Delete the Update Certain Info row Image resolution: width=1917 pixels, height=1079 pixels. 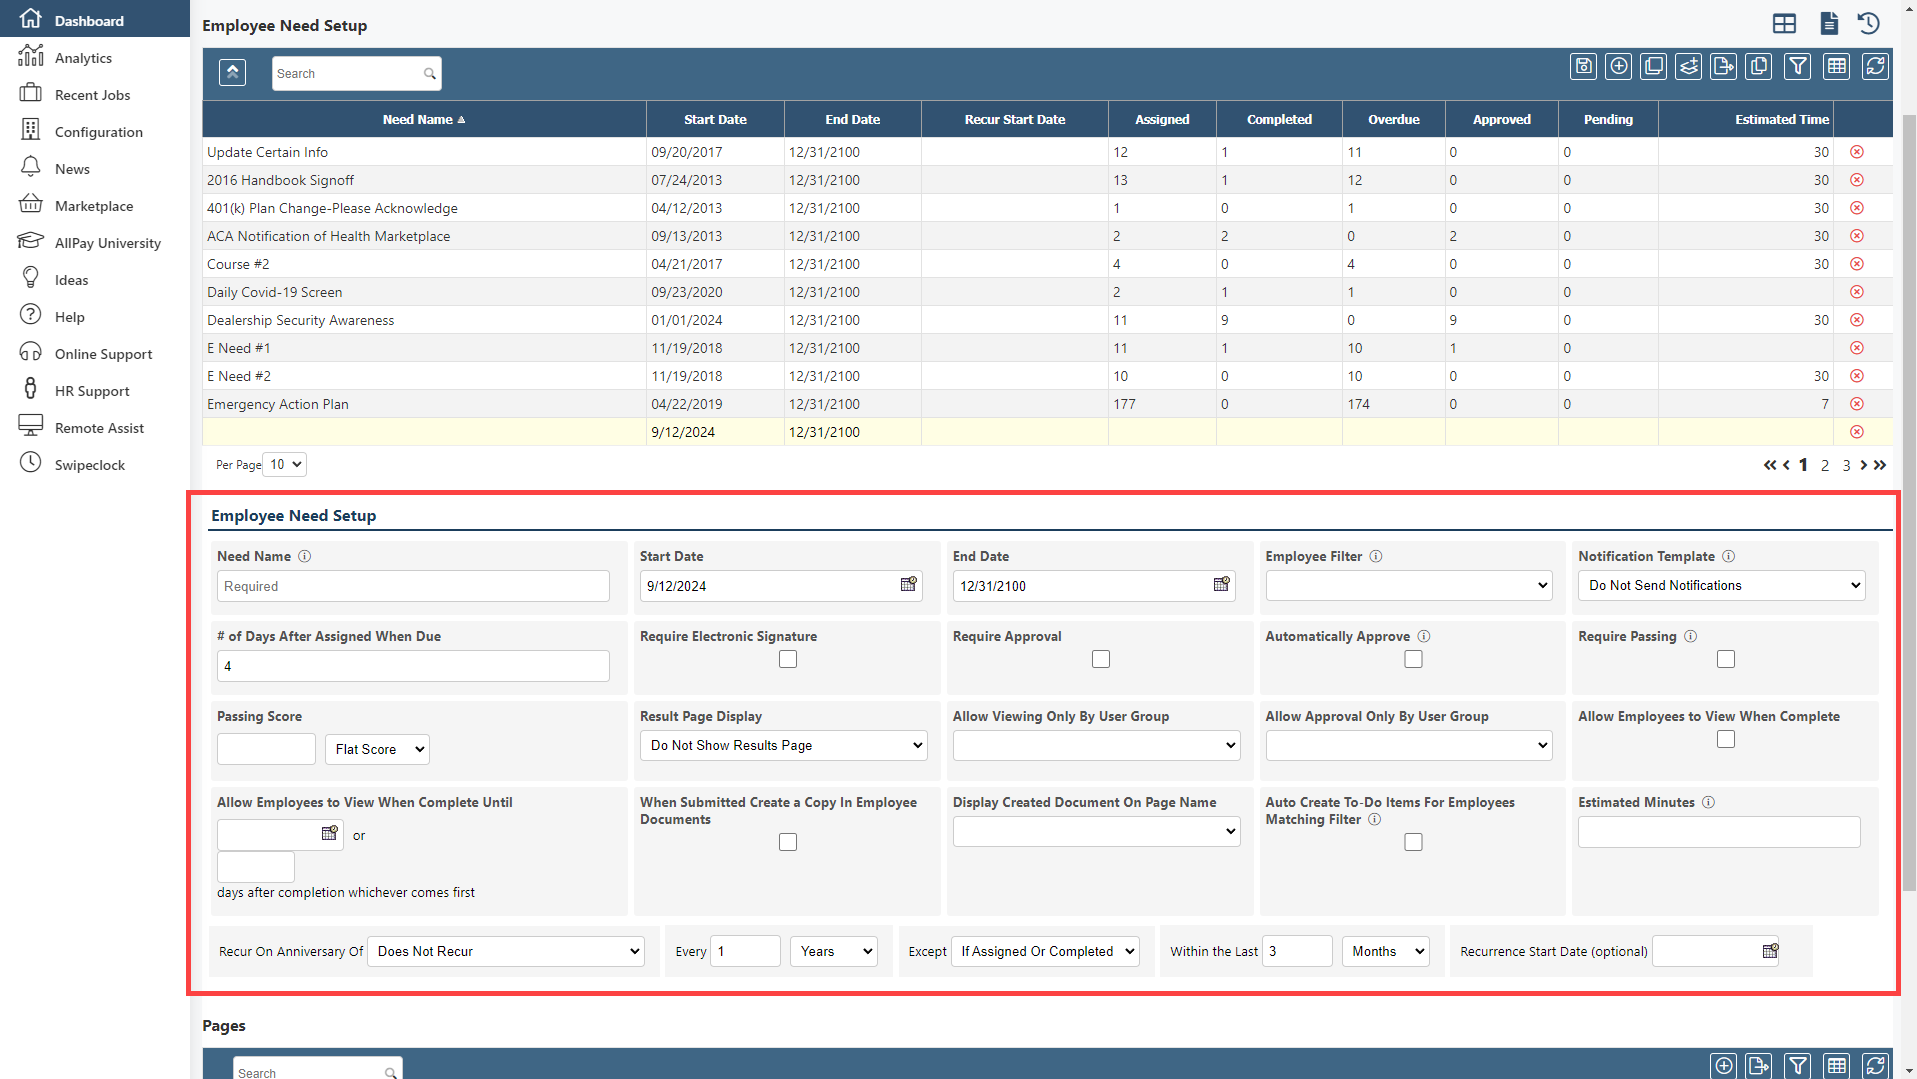pos(1856,152)
